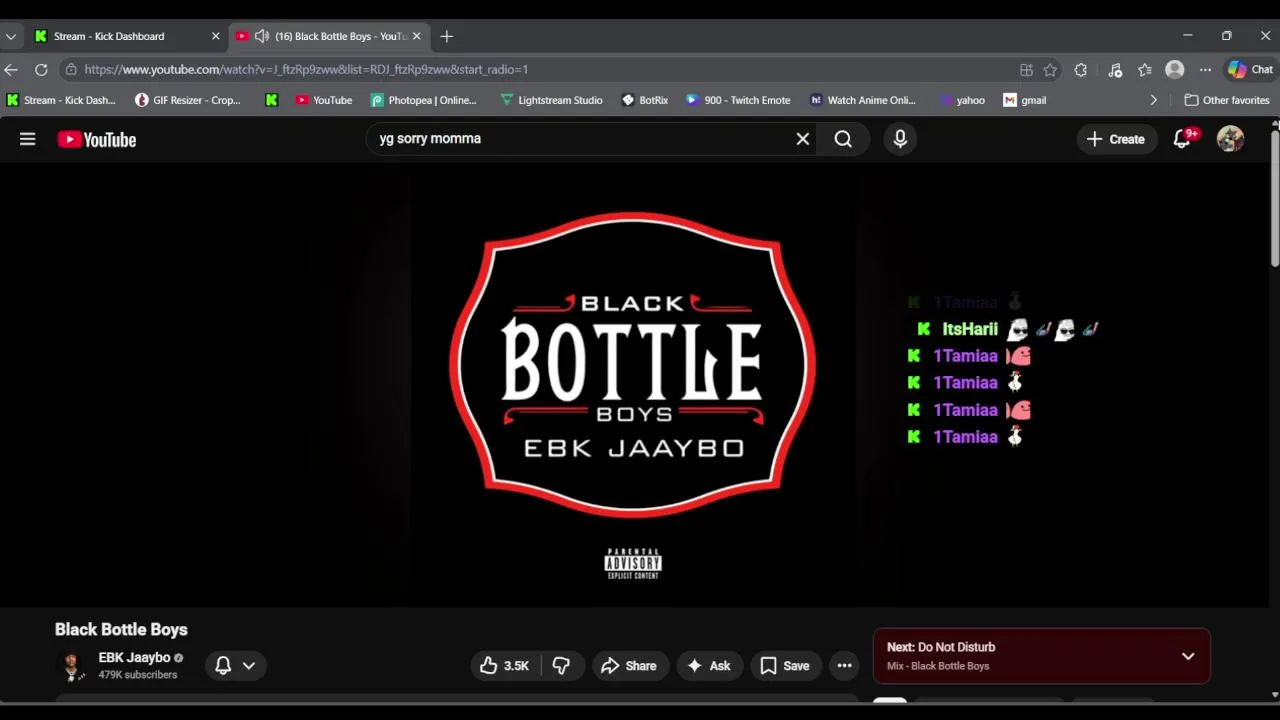Clear the search text with the X
The image size is (1280, 720).
click(x=802, y=139)
